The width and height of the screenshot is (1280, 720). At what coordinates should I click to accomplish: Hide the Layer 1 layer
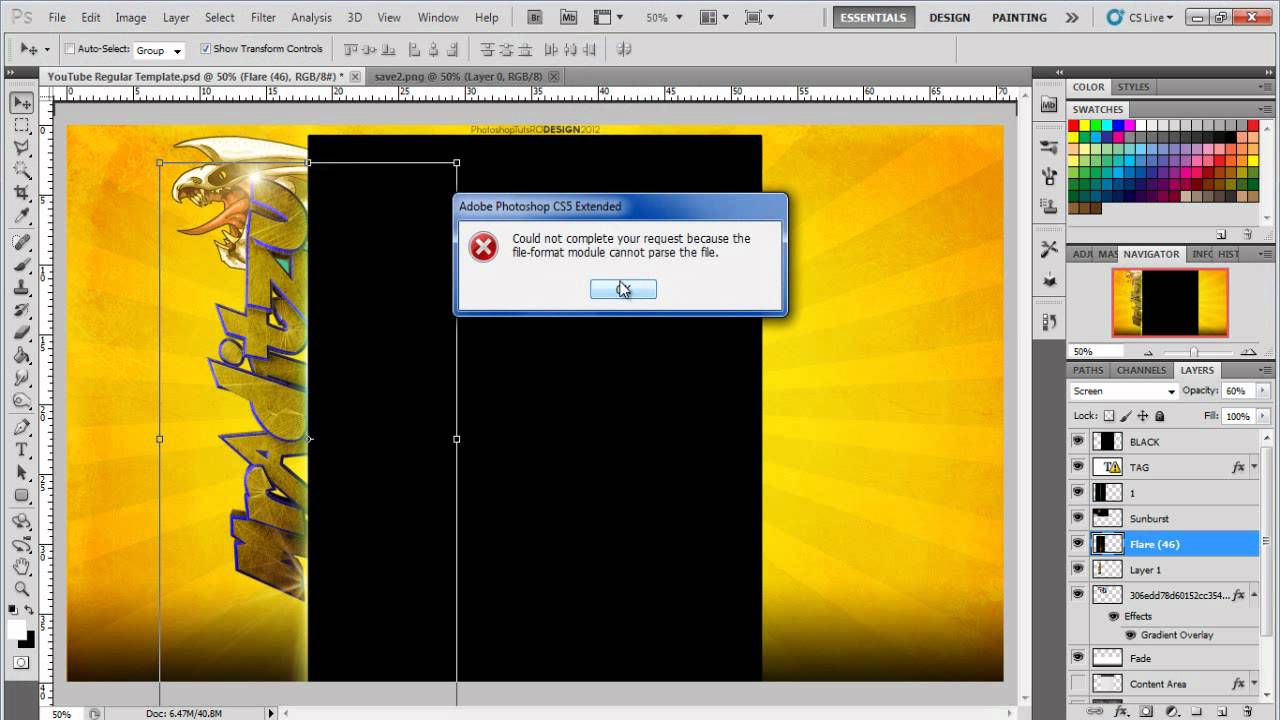point(1077,569)
